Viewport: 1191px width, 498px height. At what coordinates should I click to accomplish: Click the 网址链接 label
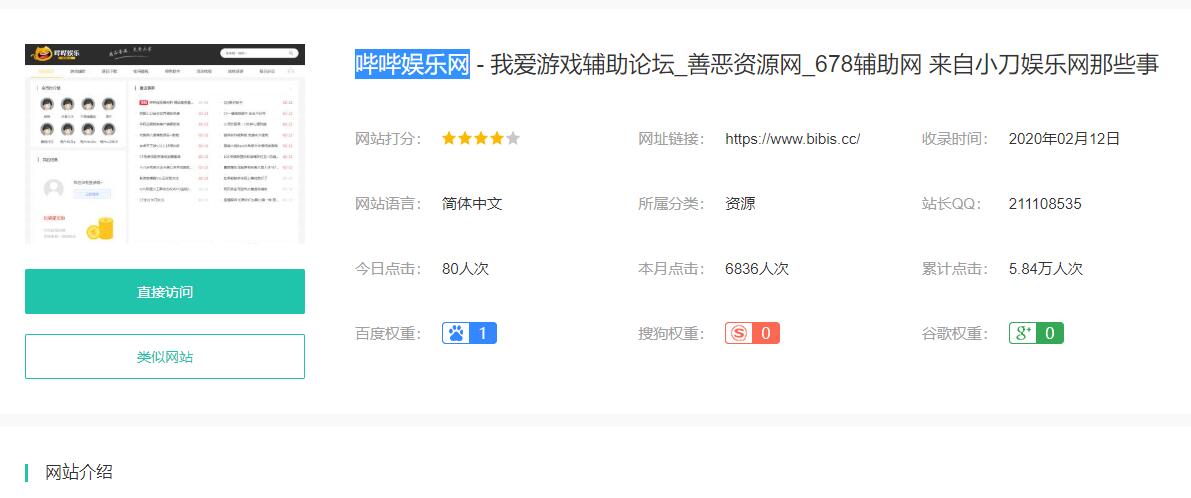pyautogui.click(x=671, y=139)
